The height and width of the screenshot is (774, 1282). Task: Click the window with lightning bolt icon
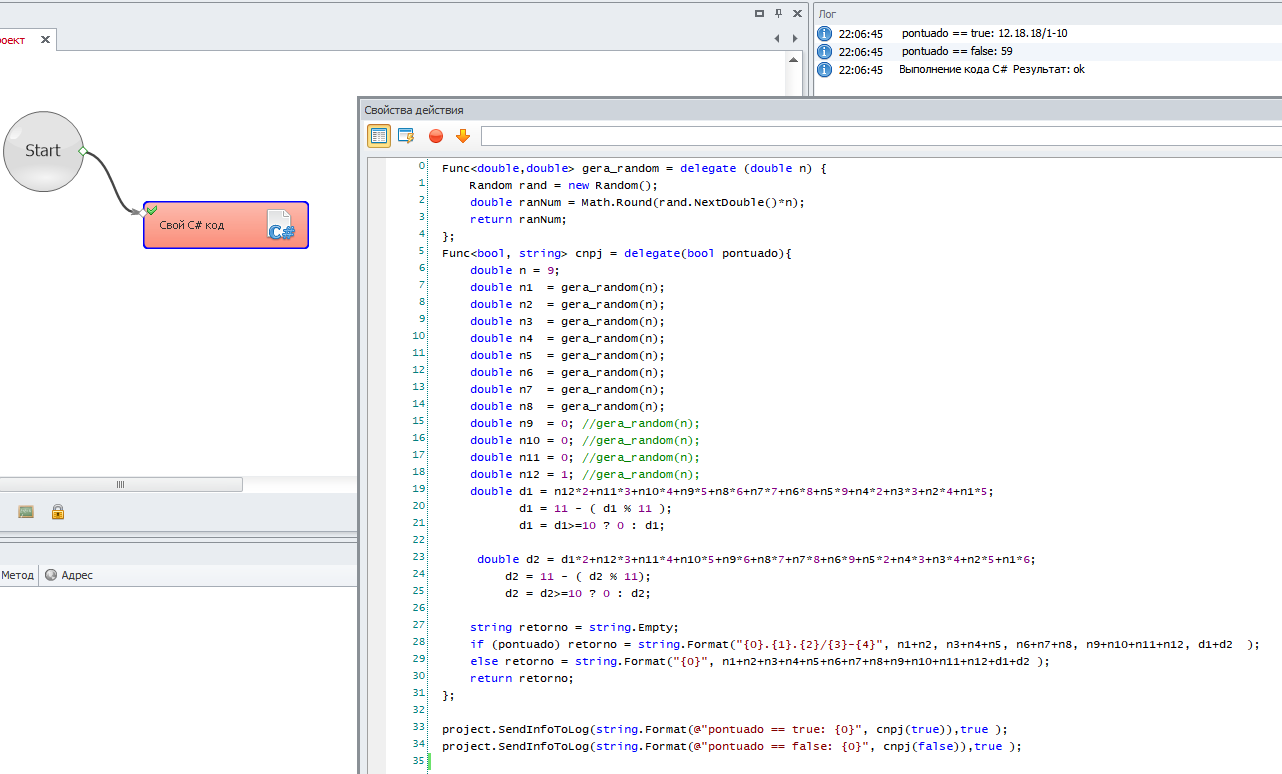(x=406, y=136)
